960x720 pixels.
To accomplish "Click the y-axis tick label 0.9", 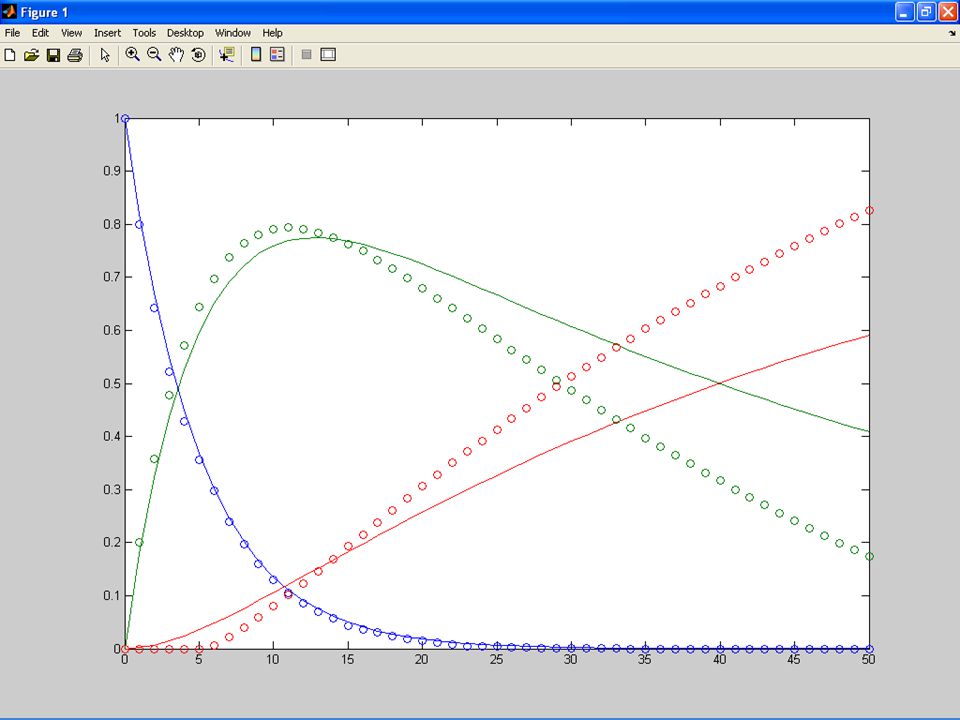I will tap(112, 171).
